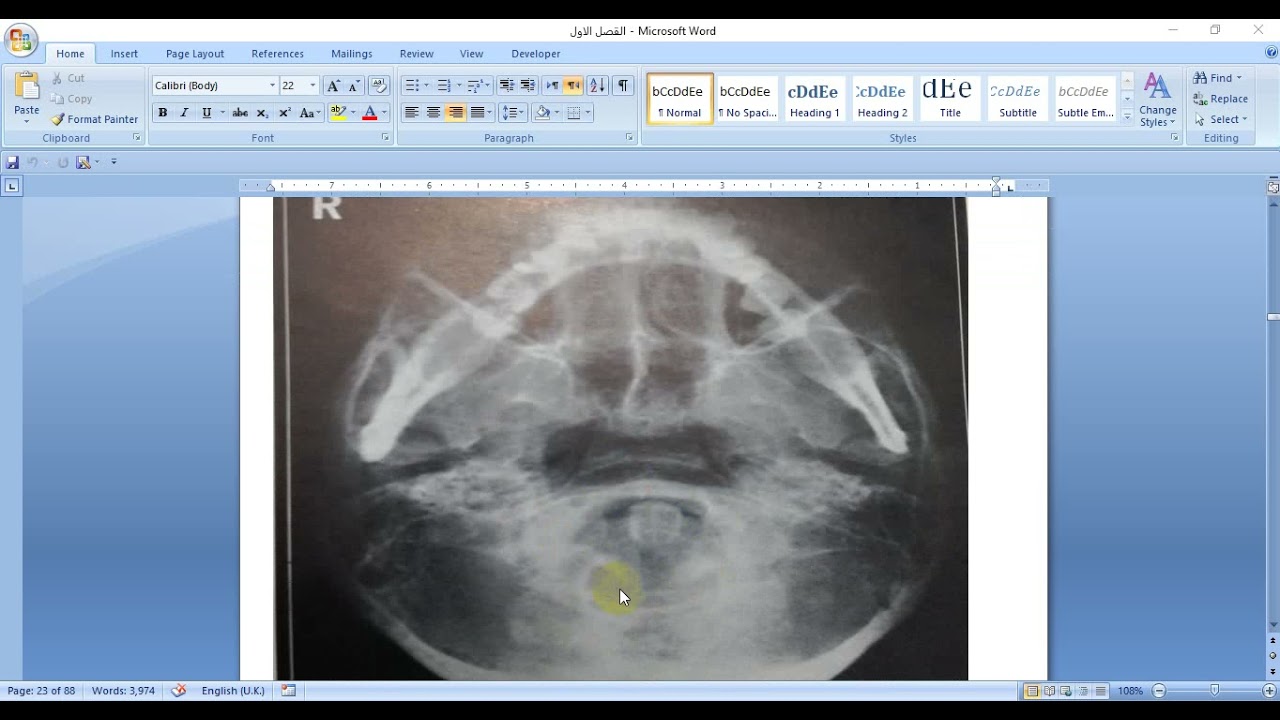Set Right-to-Left text direction
The width and height of the screenshot is (1280, 720).
coord(574,86)
